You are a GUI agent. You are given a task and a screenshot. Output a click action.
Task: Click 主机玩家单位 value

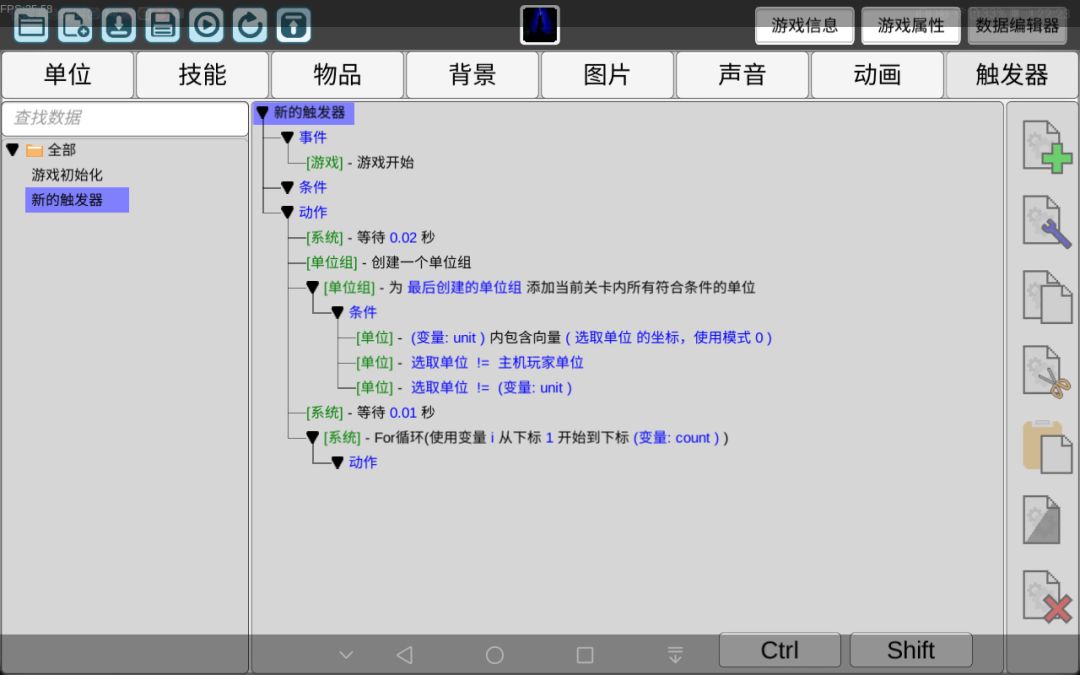click(x=541, y=362)
